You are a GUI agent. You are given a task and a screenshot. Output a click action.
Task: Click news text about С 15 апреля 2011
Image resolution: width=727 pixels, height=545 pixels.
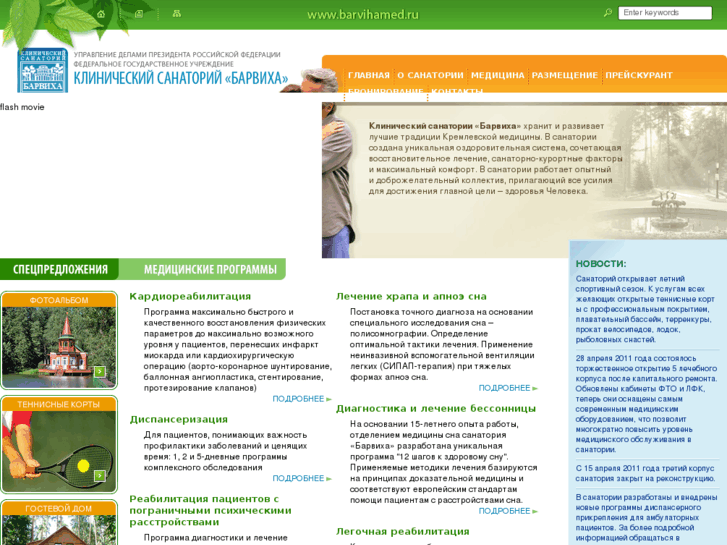tap(645, 474)
